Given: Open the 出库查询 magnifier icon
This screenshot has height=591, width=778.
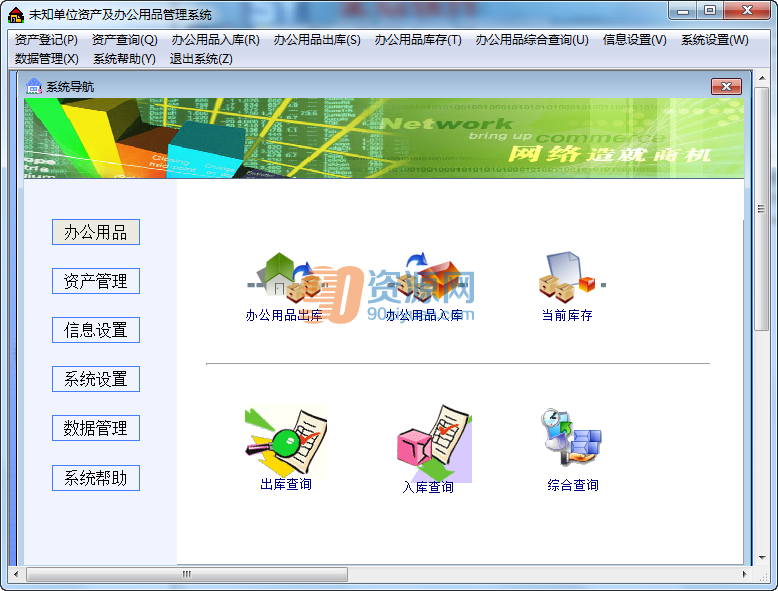Looking at the screenshot, I should [286, 441].
